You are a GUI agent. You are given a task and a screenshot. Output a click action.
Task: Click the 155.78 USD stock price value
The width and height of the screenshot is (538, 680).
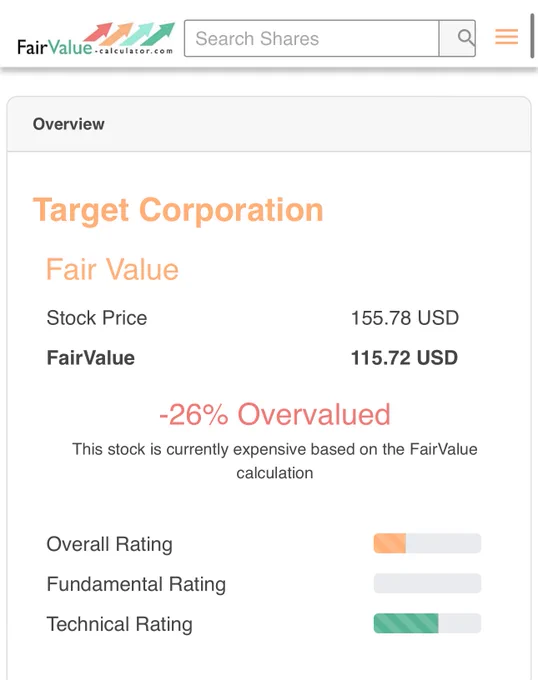coord(404,318)
